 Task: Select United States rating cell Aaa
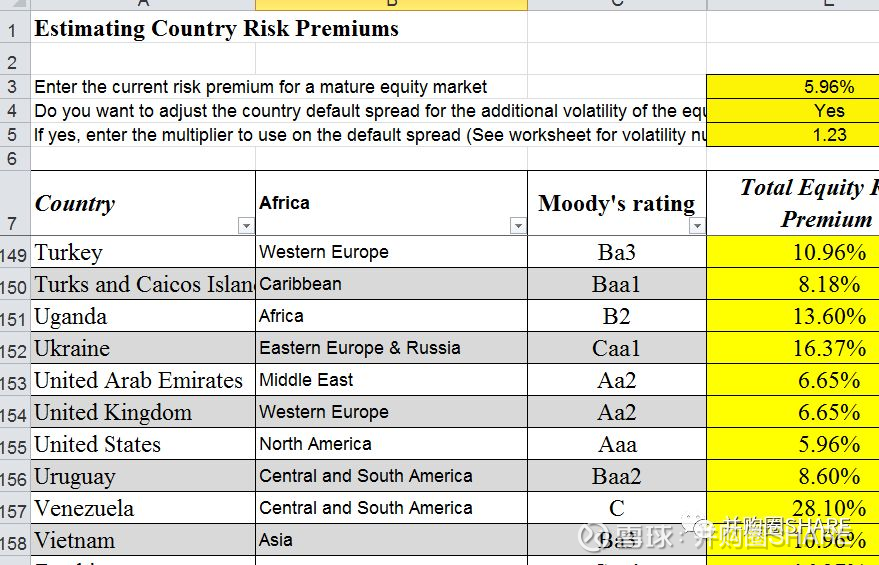[616, 444]
